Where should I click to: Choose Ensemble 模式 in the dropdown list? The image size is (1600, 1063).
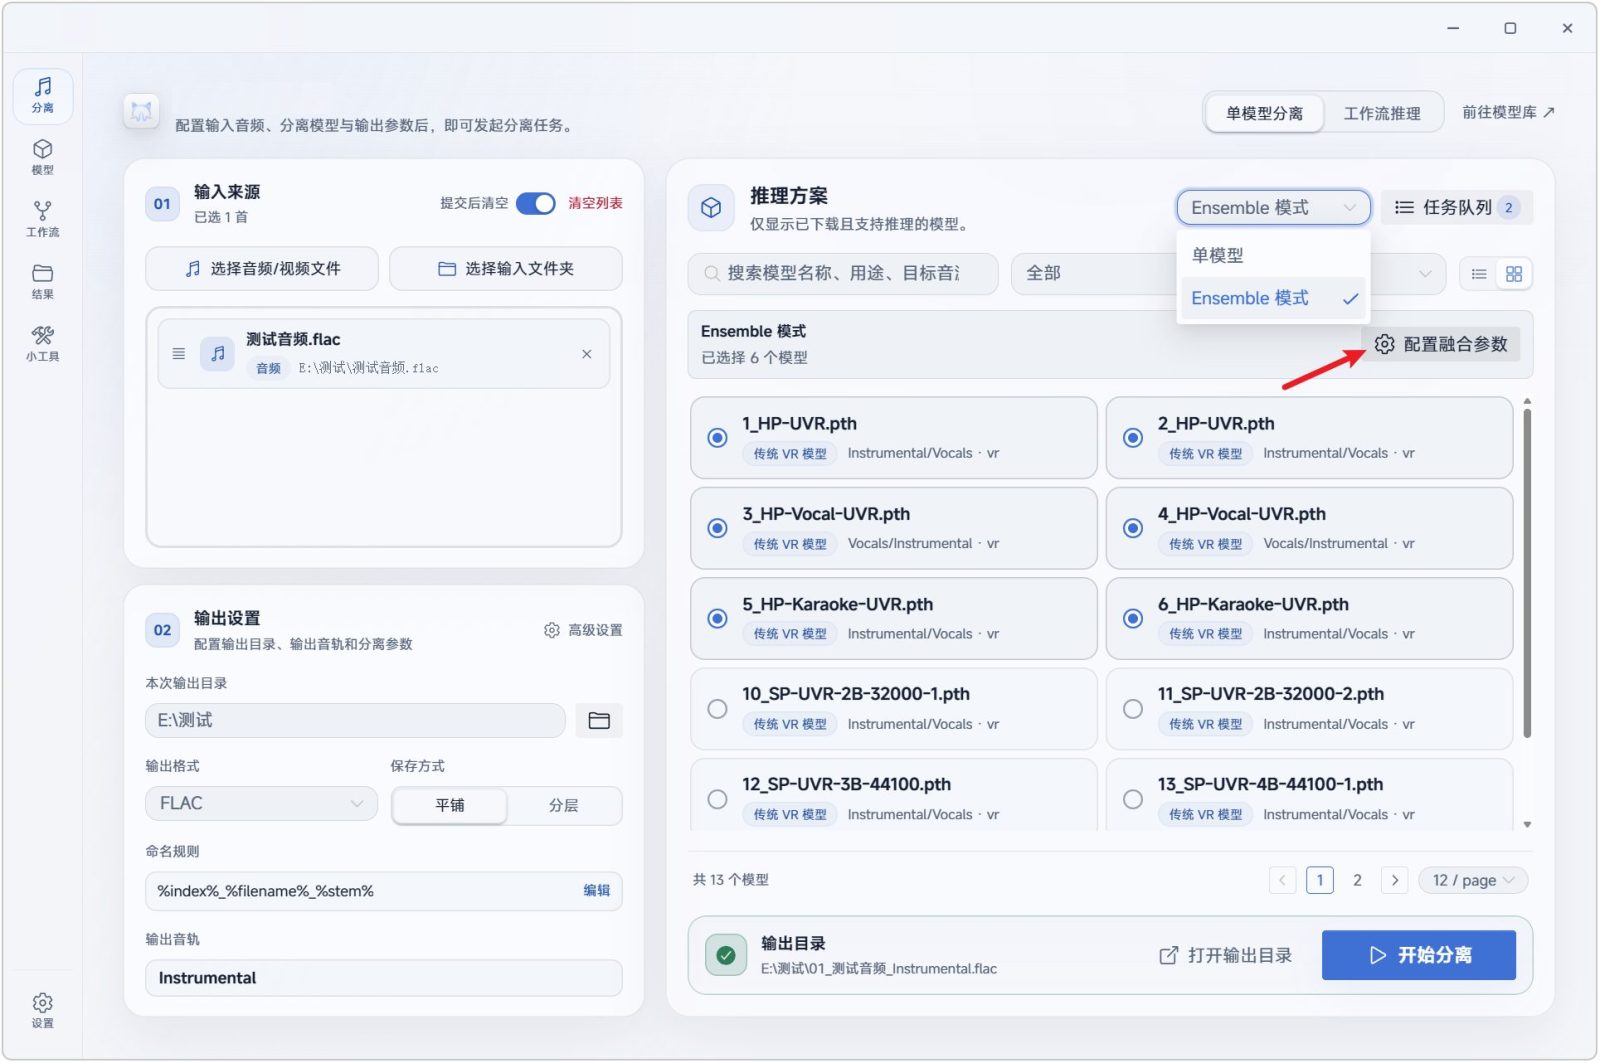tap(1273, 298)
